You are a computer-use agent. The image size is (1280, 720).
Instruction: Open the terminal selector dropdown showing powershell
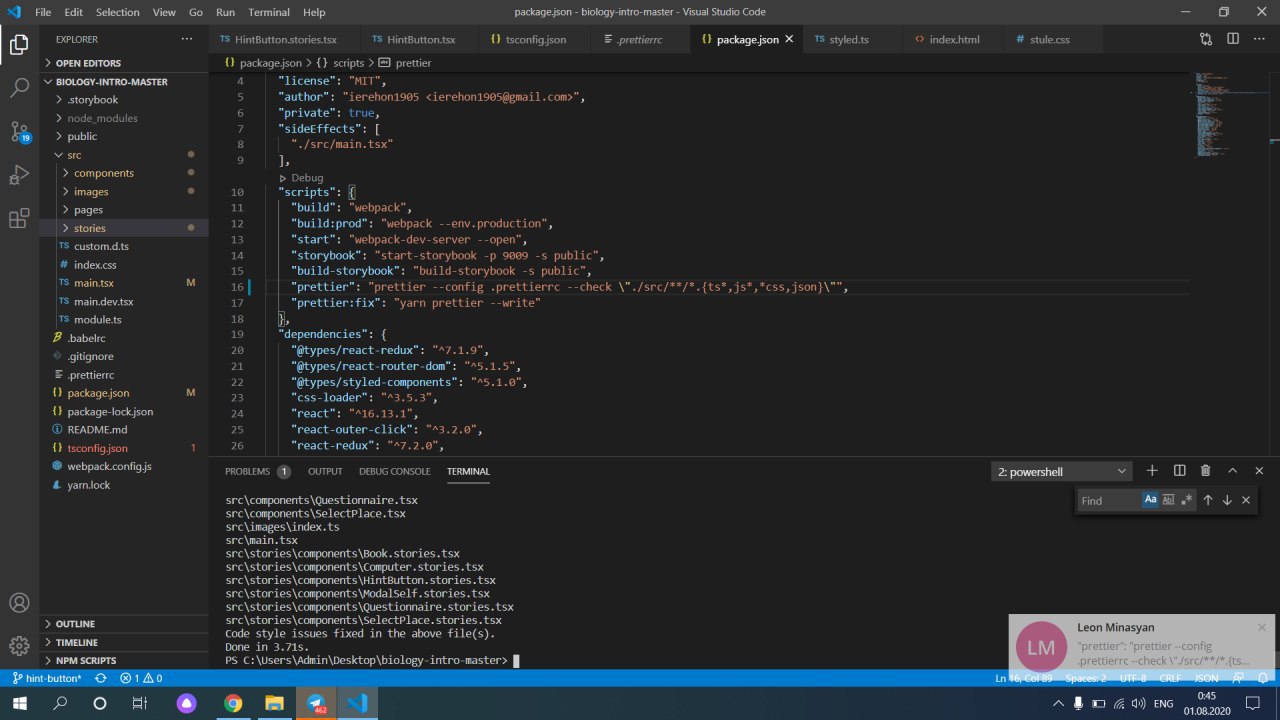tap(1062, 471)
